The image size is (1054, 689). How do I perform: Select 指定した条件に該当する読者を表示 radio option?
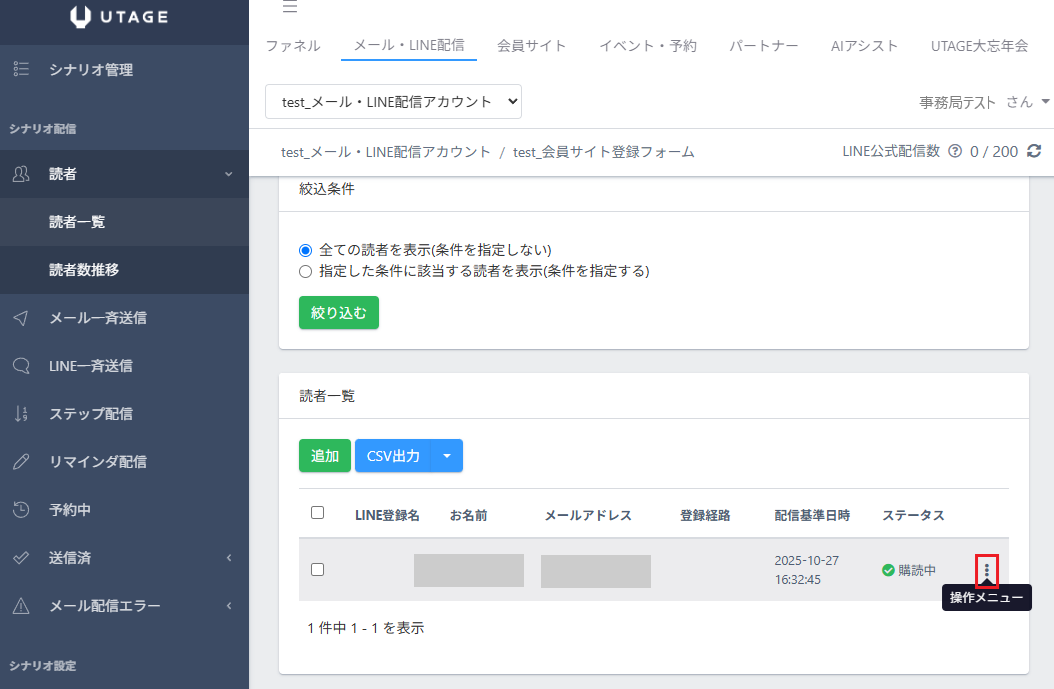pos(306,271)
